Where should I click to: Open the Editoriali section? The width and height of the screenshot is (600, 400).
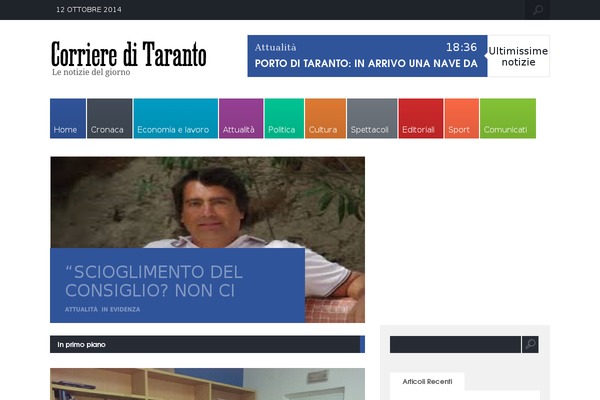click(x=421, y=118)
